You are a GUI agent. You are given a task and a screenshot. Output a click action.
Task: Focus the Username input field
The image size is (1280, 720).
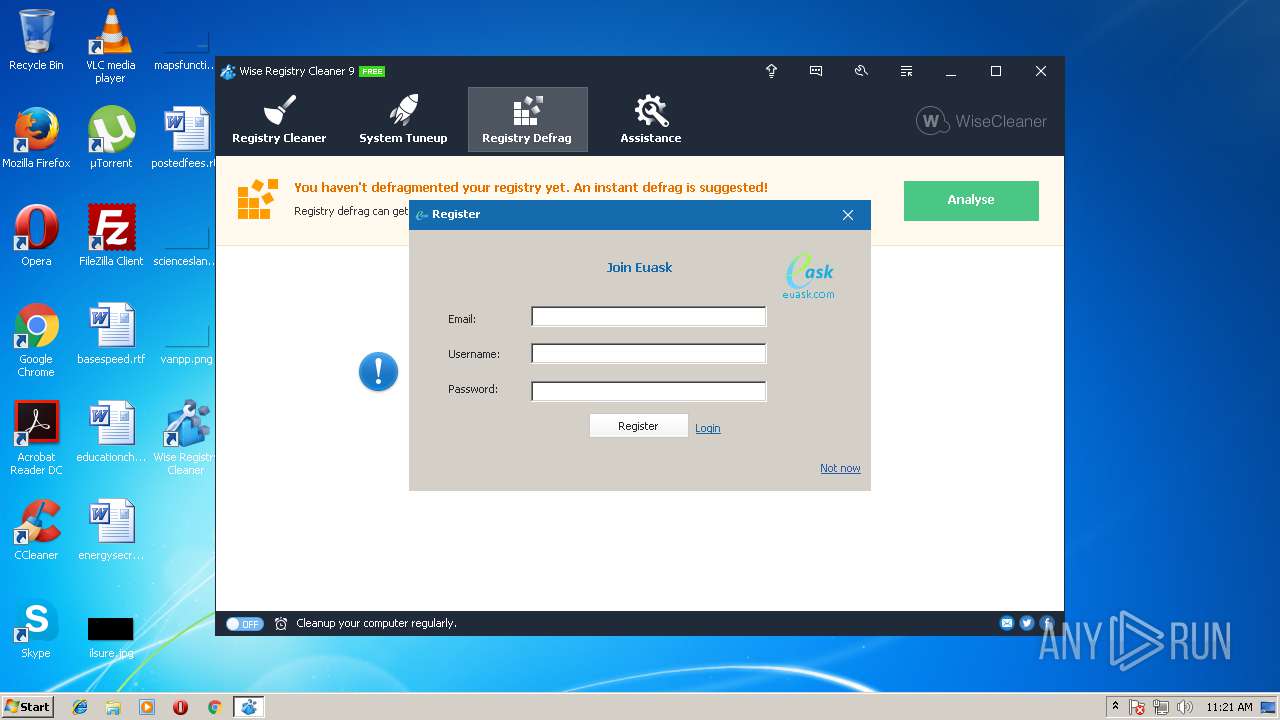pos(648,353)
